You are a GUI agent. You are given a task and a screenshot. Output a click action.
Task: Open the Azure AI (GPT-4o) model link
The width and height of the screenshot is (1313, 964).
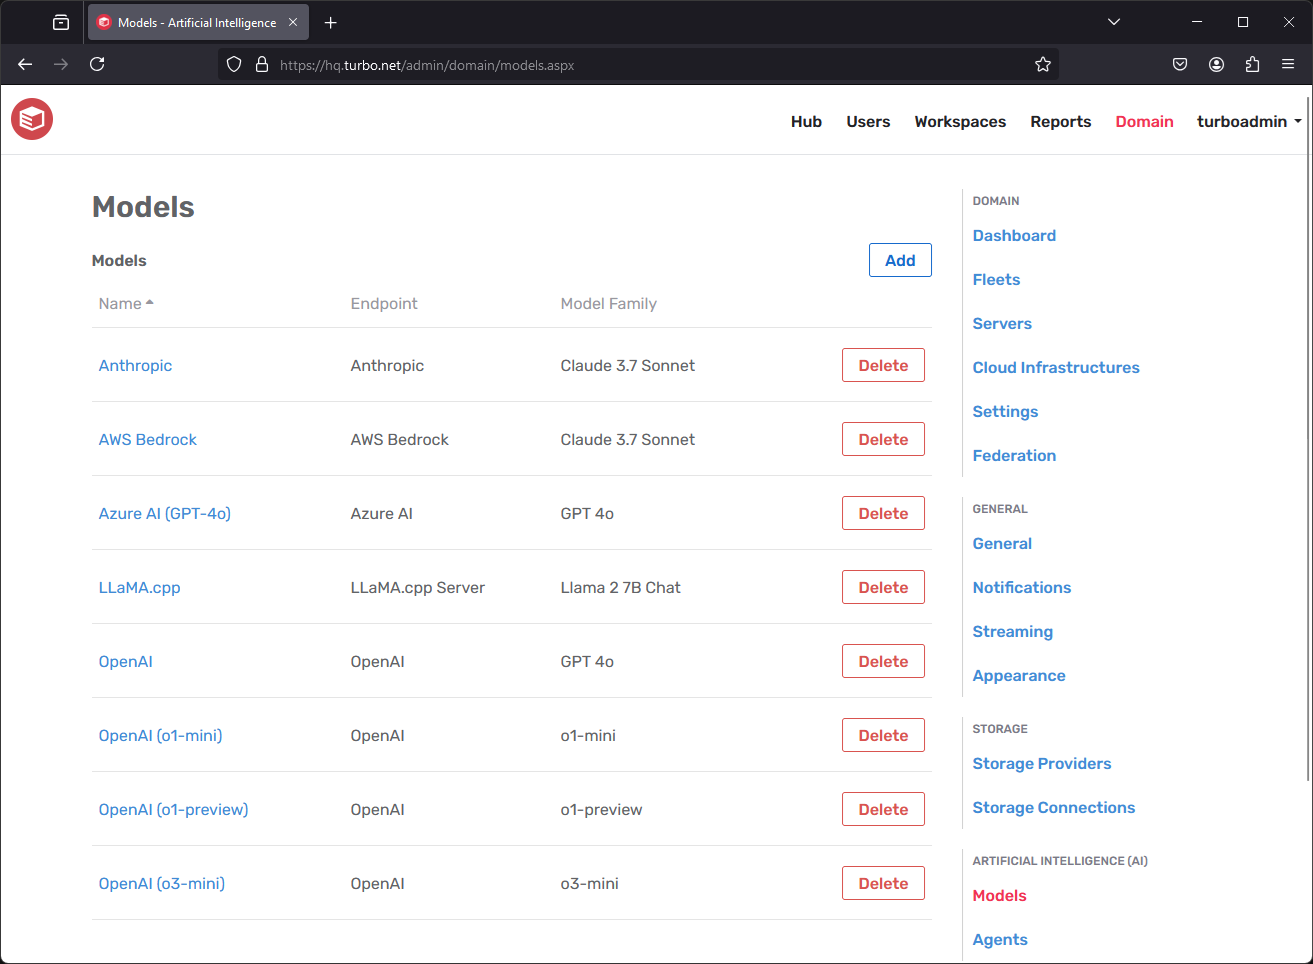point(164,514)
